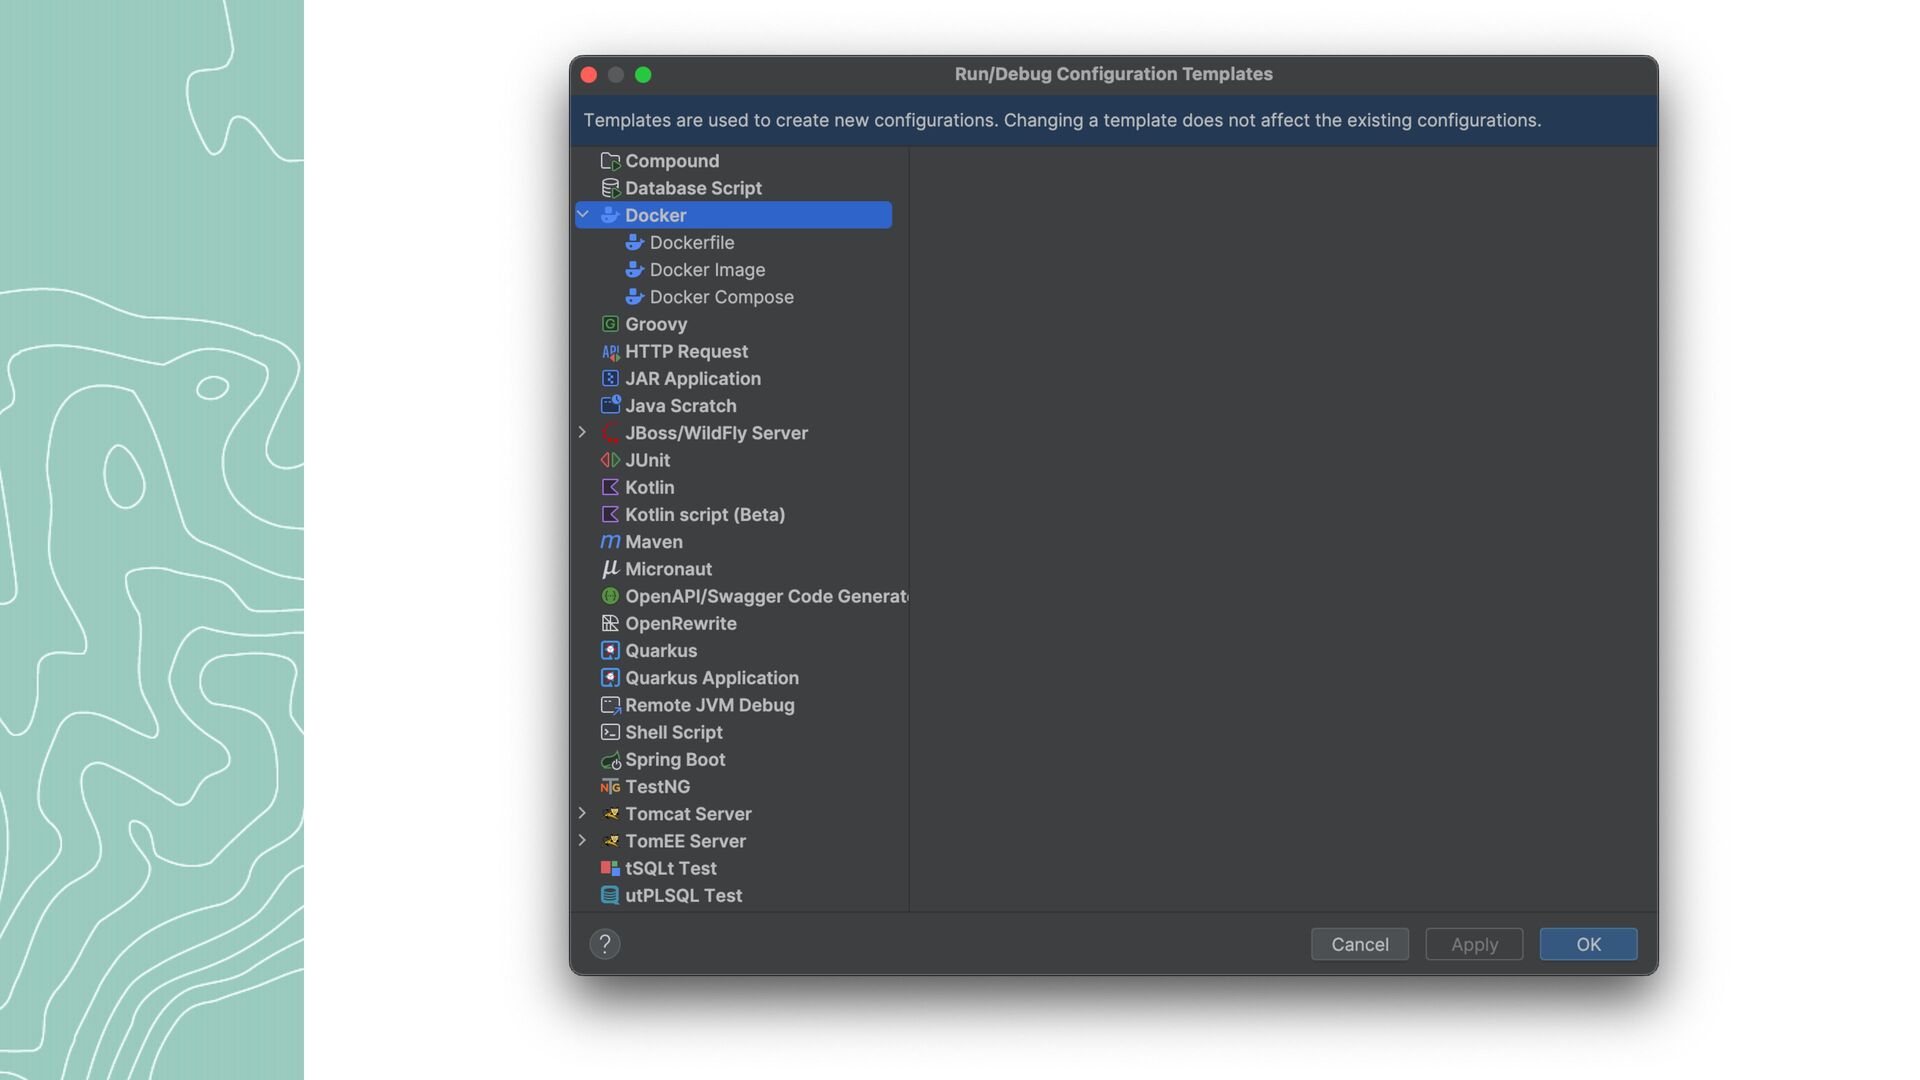Open help with the question mark button
Screen dimensions: 1920x1080
605,944
